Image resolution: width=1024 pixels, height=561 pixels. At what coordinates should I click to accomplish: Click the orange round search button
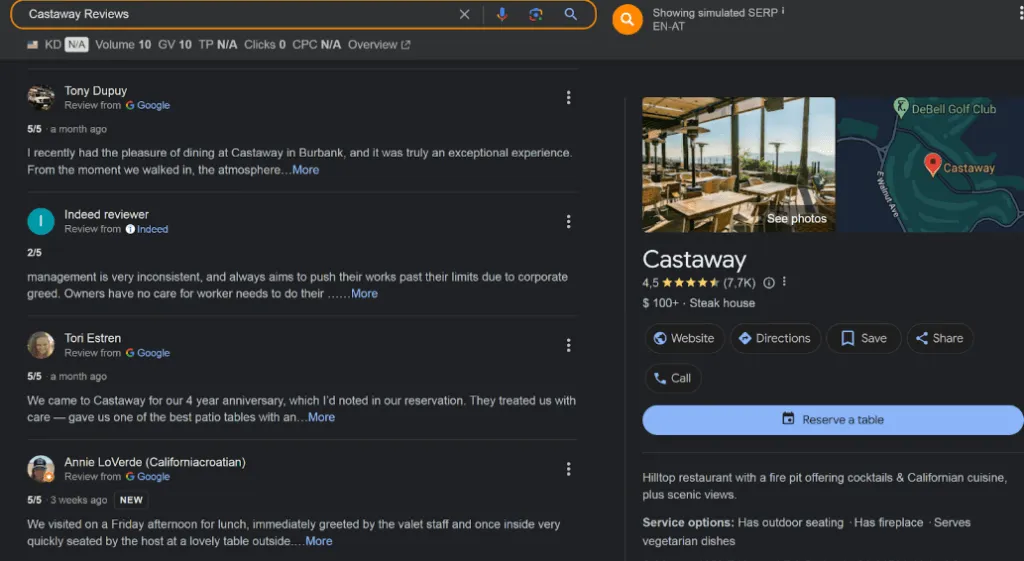(627, 20)
